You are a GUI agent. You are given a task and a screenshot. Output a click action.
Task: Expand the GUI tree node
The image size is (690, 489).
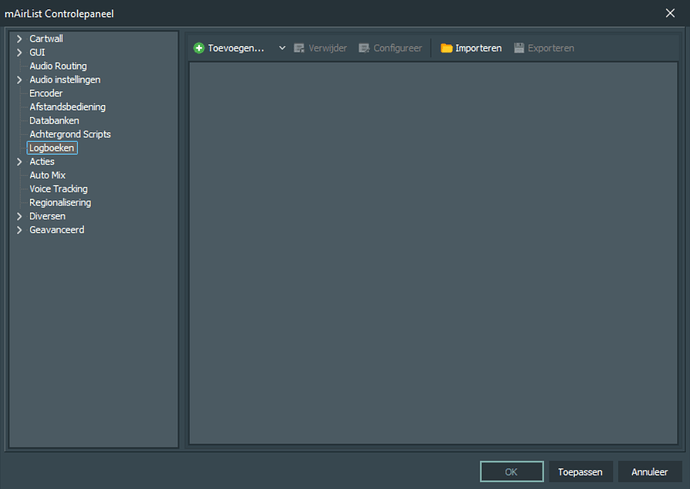[x=19, y=52]
